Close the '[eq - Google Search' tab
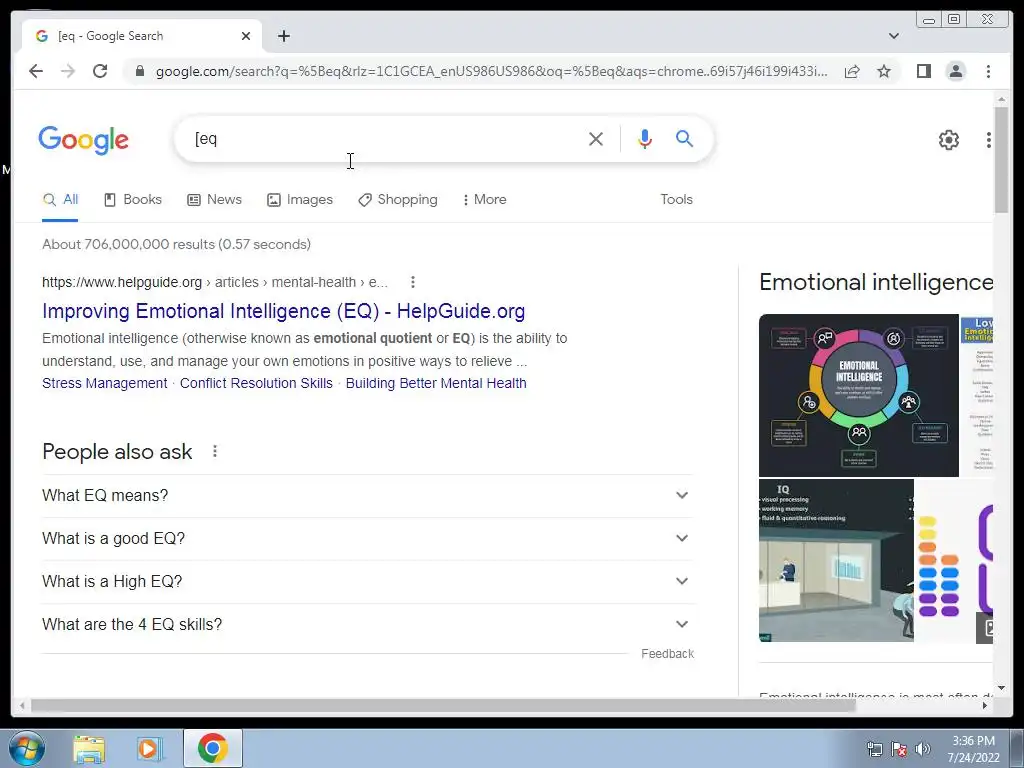1024x768 pixels. tap(246, 36)
